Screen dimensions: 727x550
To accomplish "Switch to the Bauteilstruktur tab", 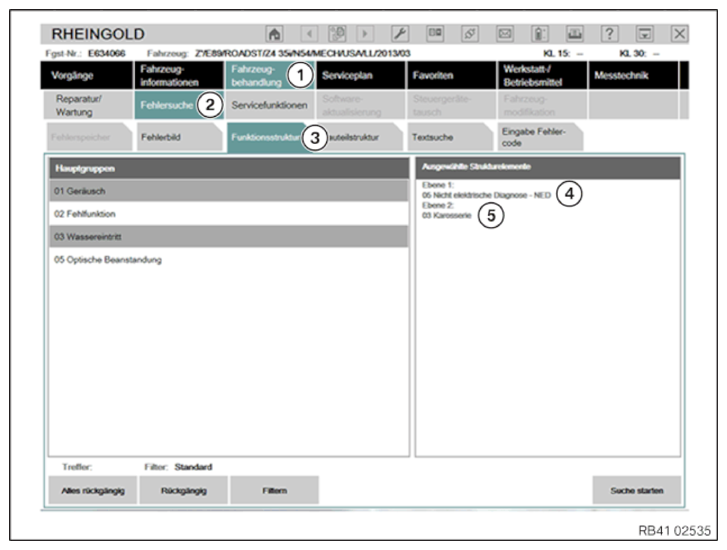I will pyautogui.click(x=360, y=137).
